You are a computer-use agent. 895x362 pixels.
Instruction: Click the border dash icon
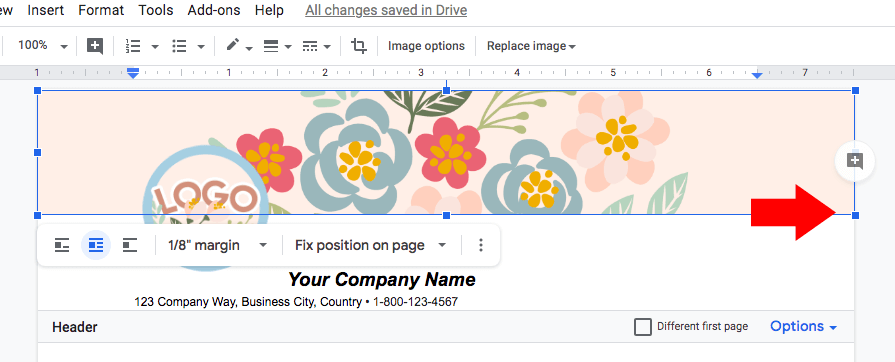pyautogui.click(x=309, y=46)
